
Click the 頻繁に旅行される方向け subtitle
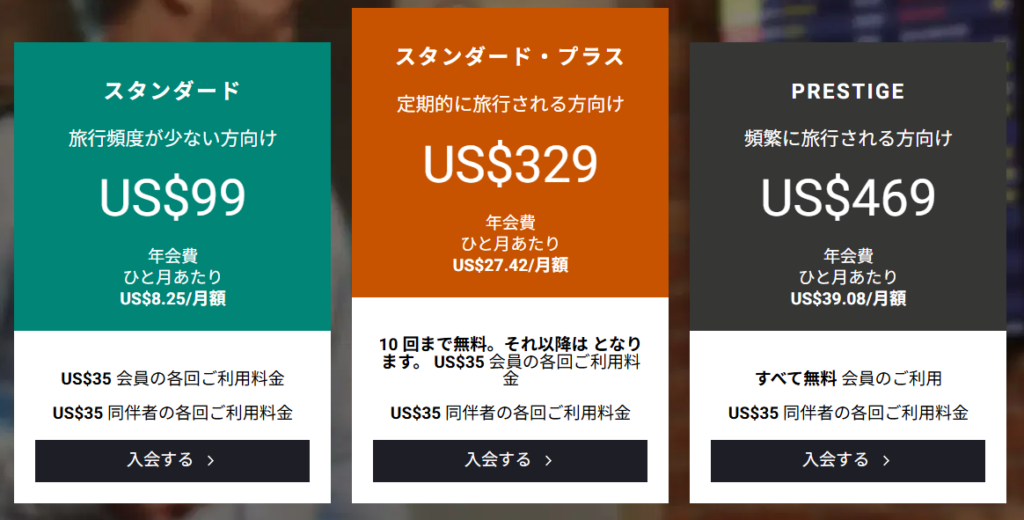[x=848, y=138]
